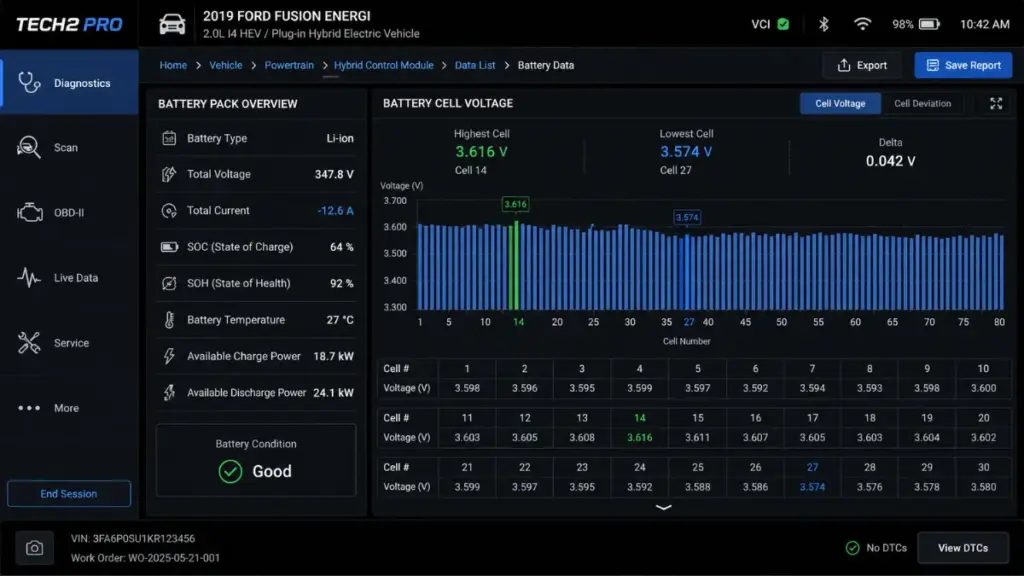Viewport: 1024px width, 576px height.
Task: Click the Total Voltage row icon
Action: (x=169, y=174)
